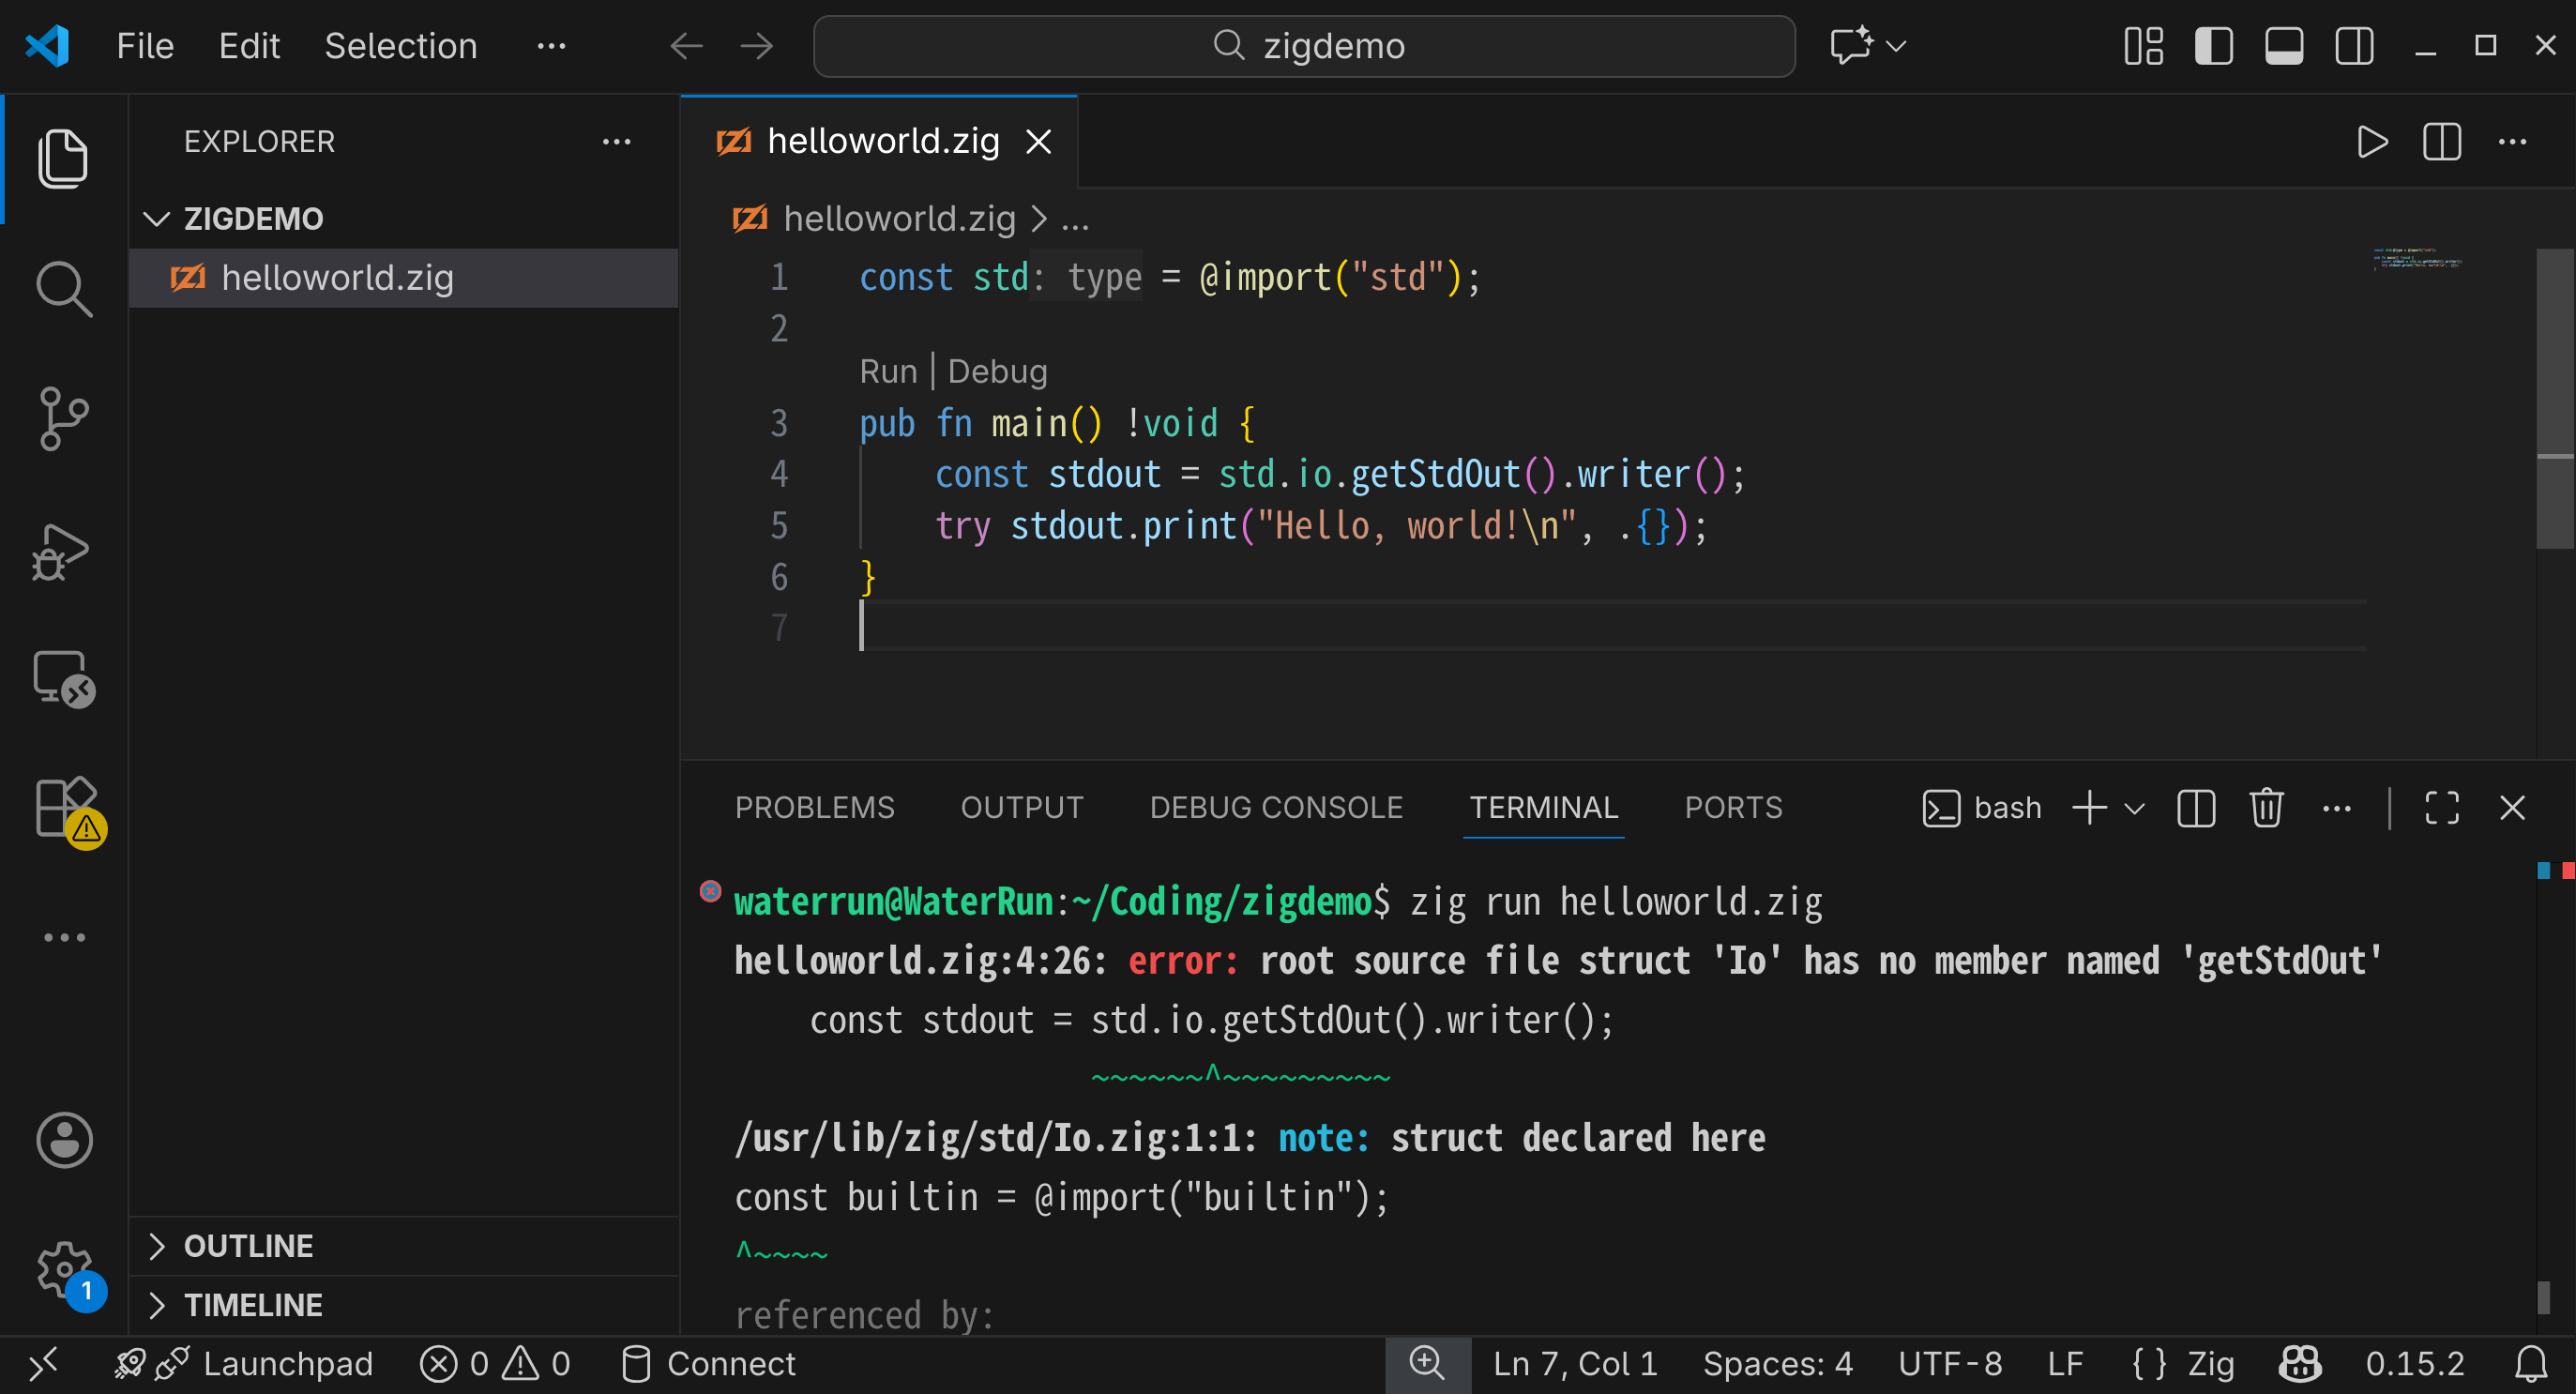The width and height of the screenshot is (2576, 1394).
Task: Open the Extensions view
Action: [64, 808]
